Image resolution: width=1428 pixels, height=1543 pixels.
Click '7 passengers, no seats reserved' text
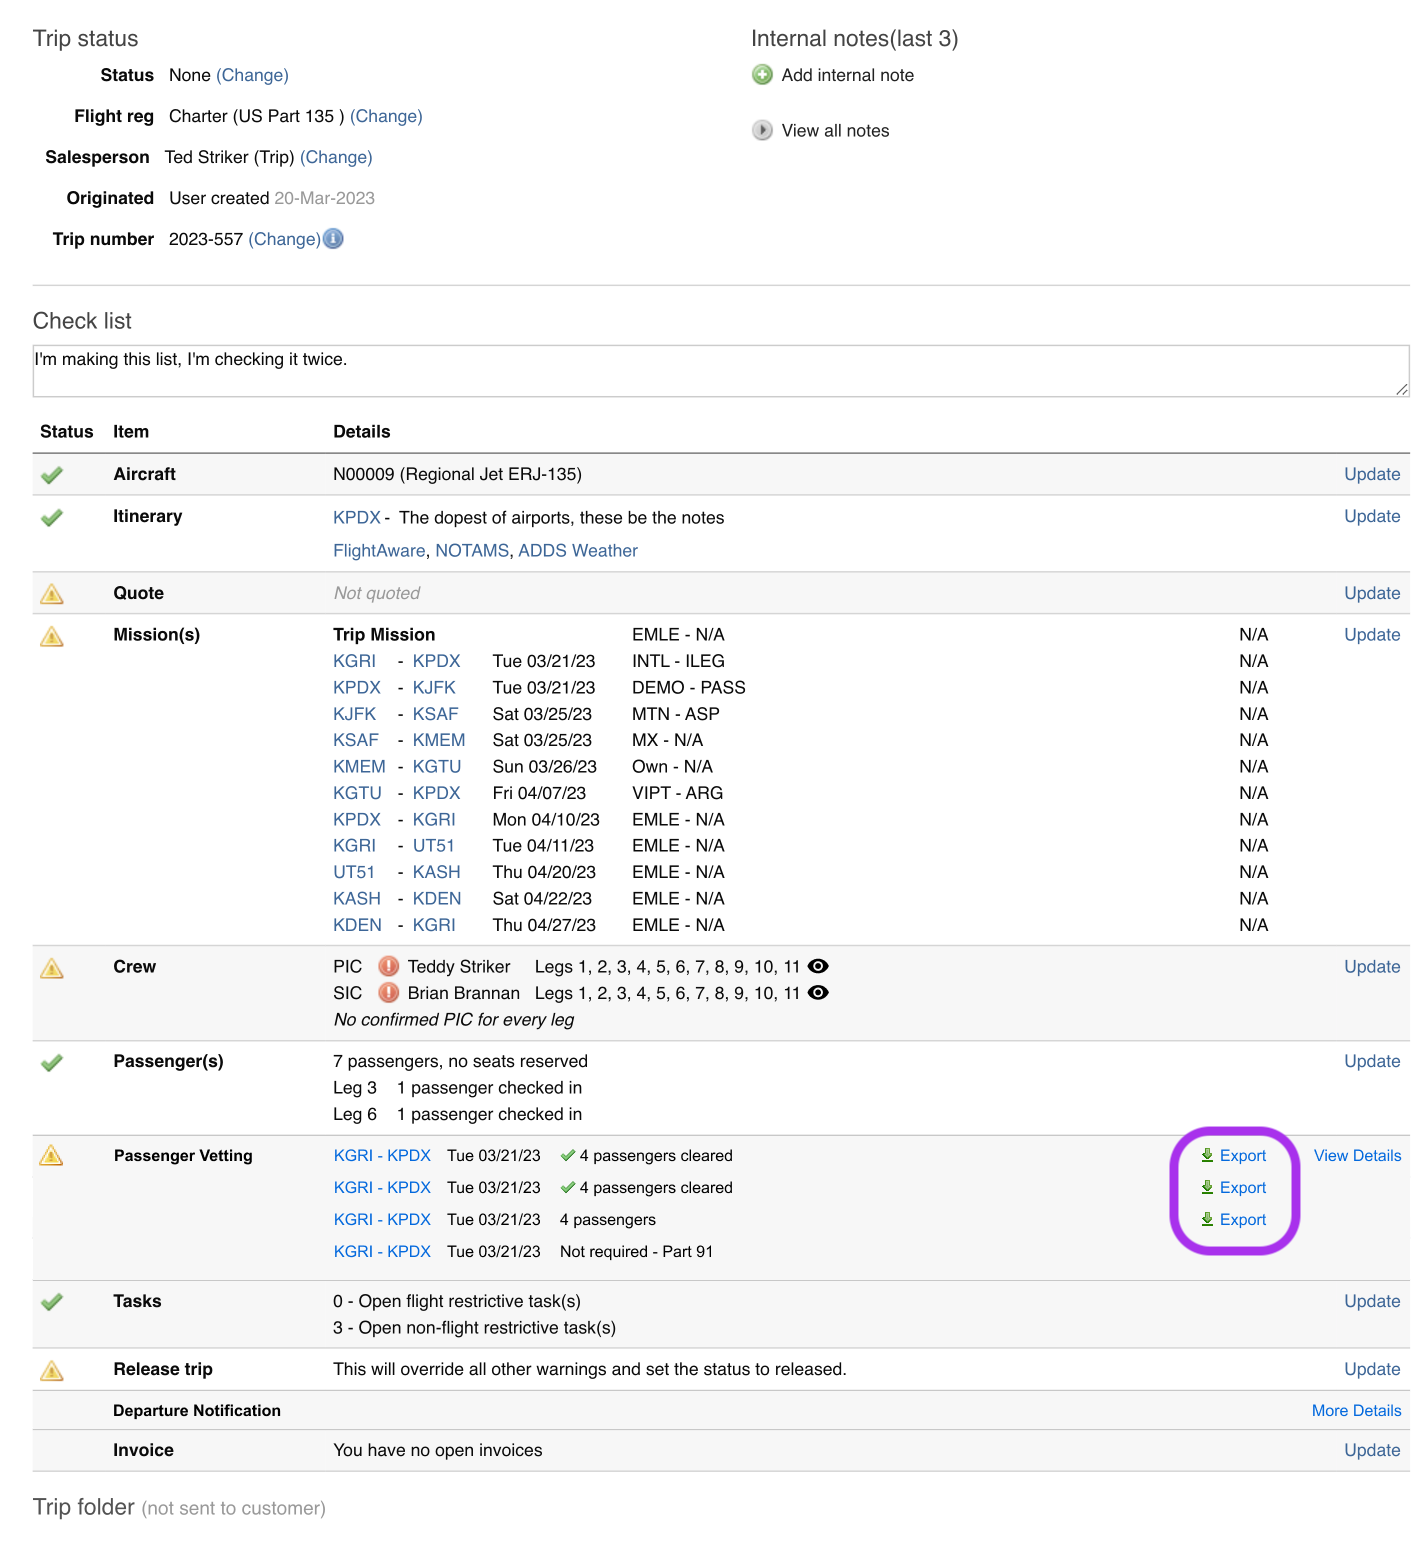pyautogui.click(x=460, y=1061)
